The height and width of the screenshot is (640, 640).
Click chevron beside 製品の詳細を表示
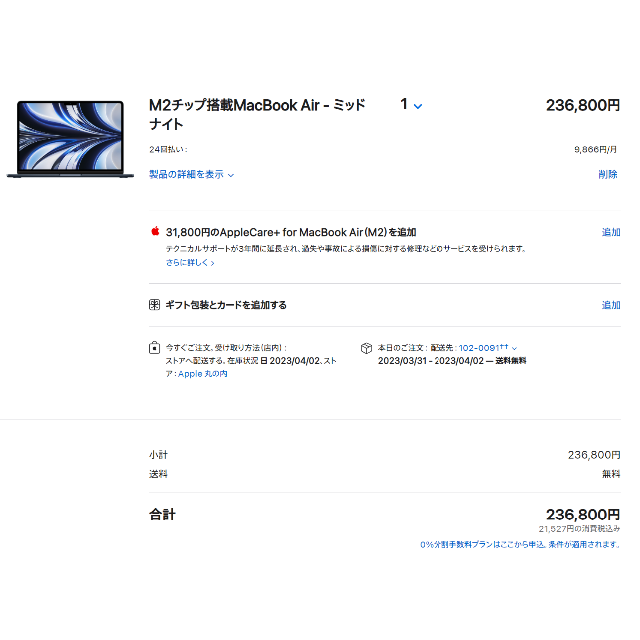(x=231, y=176)
